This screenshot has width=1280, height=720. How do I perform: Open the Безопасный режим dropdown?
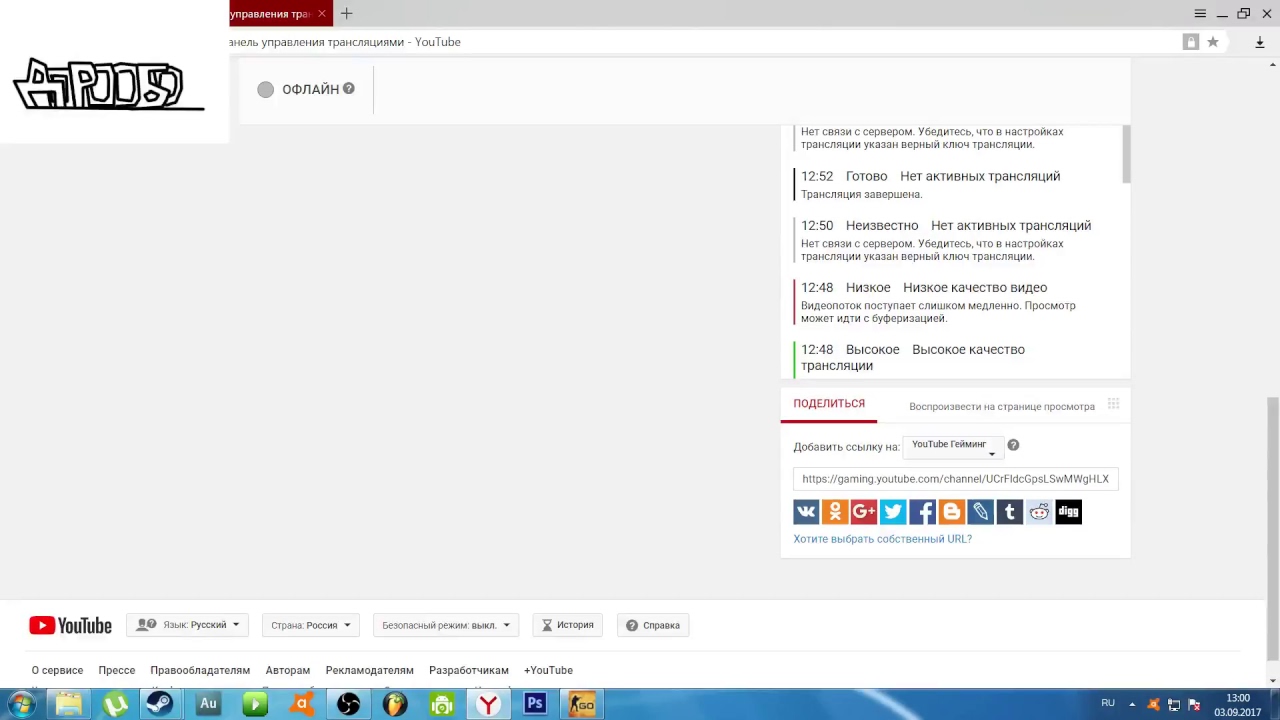(446, 625)
